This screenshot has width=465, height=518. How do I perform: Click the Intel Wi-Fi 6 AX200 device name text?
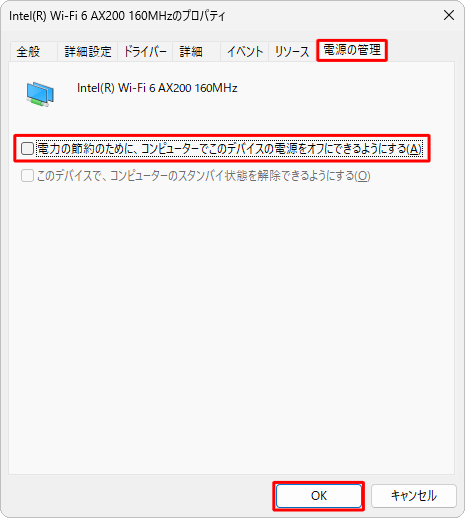(157, 88)
